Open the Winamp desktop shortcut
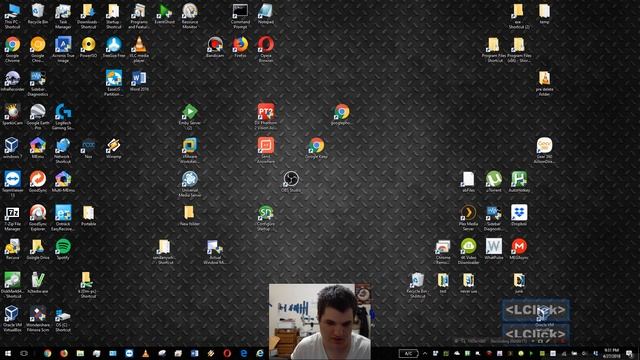The width and height of the screenshot is (640, 360). click(x=113, y=148)
